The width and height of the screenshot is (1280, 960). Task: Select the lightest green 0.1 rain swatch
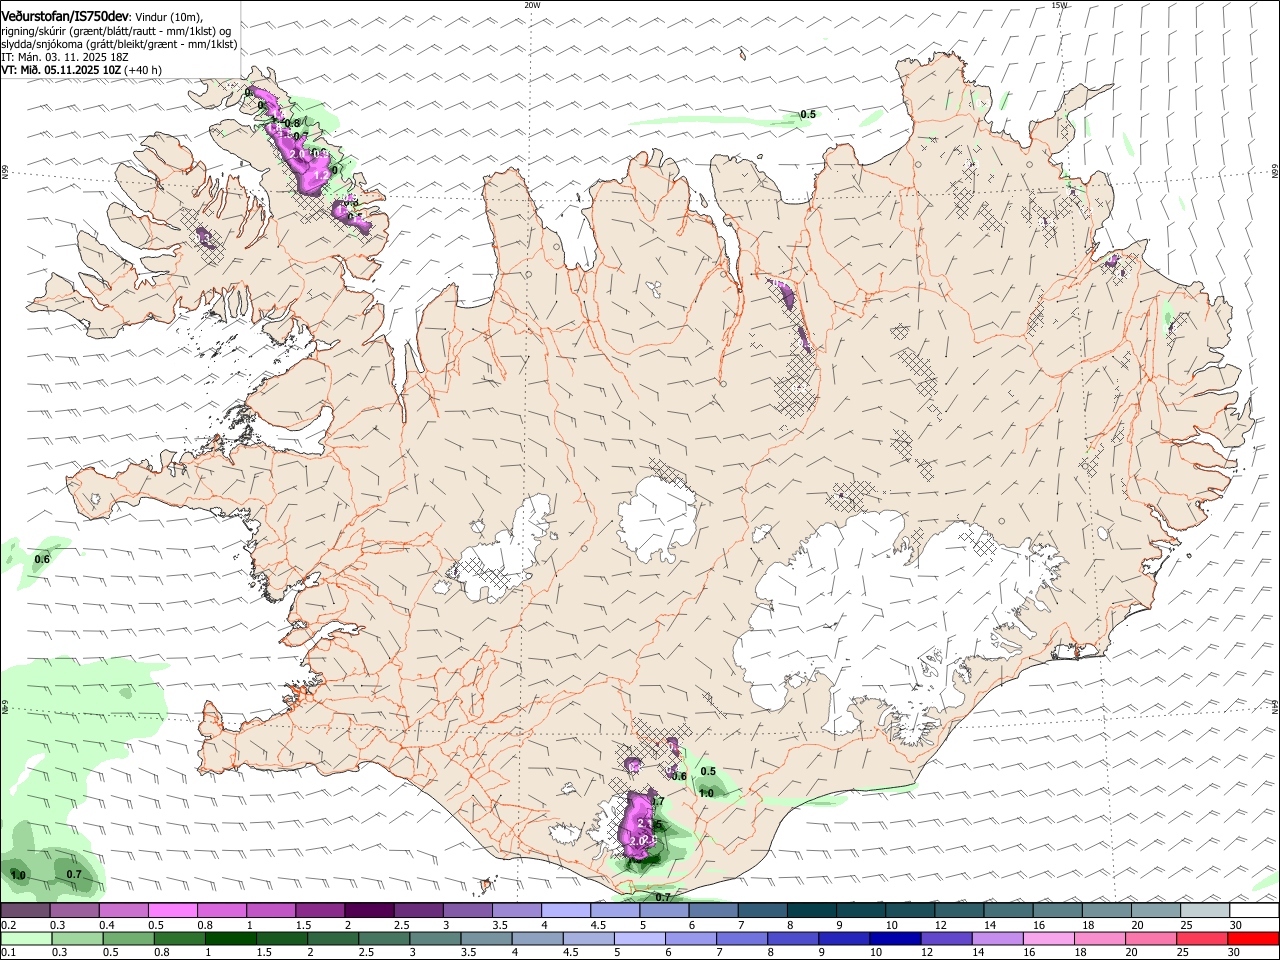tap(26, 938)
